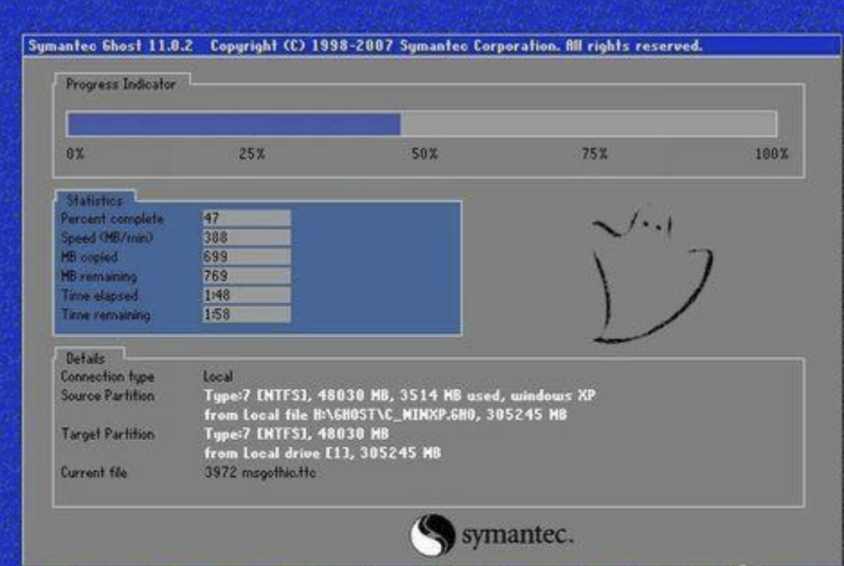Select the Percent complete value field
Viewport: 844px width, 566px height.
[x=246, y=218]
